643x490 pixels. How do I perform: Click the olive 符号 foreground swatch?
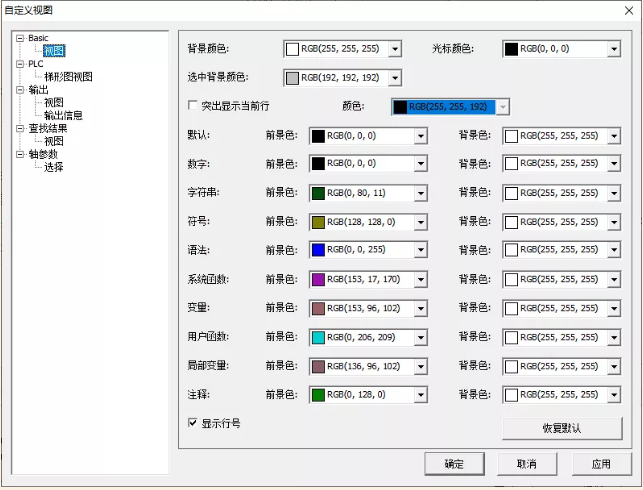(x=318, y=222)
